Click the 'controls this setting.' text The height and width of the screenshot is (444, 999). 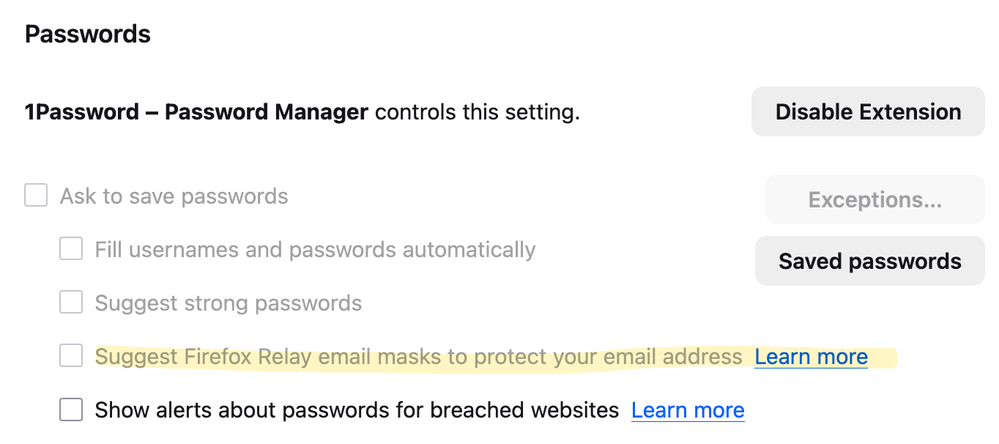click(x=477, y=112)
